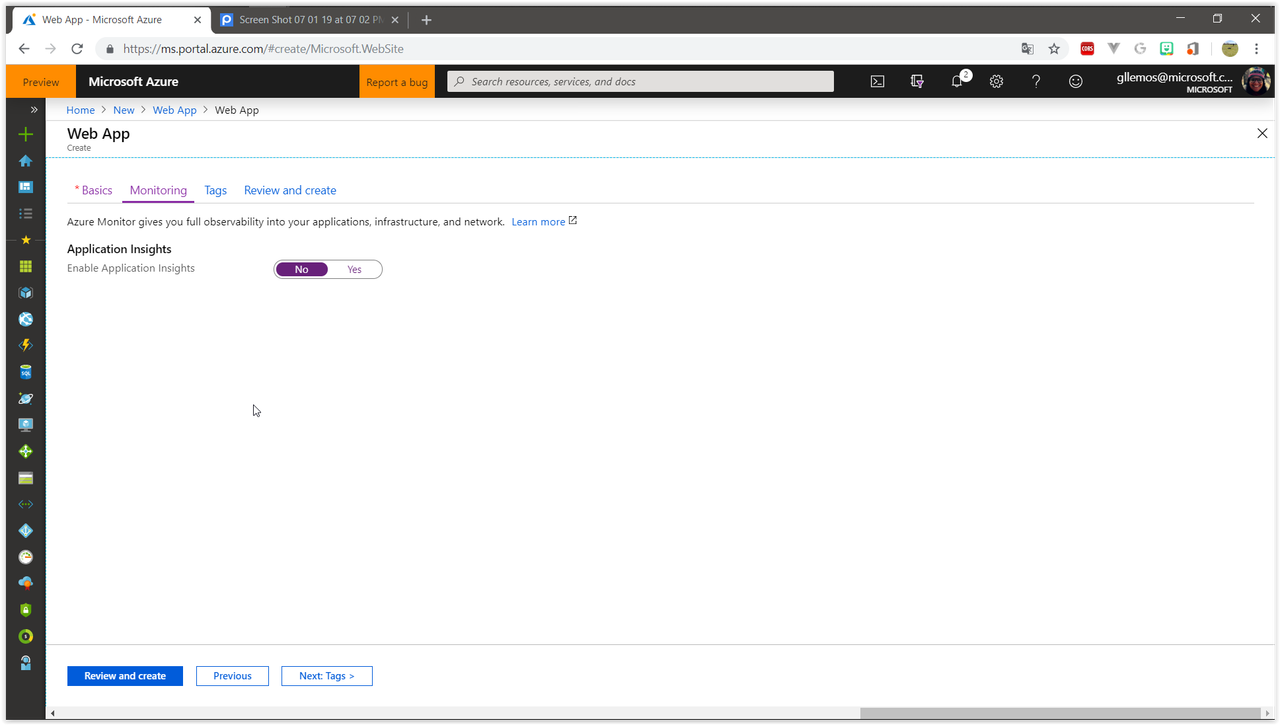The image size is (1280, 725).
Task: Open Cost Management green circle icon
Action: (26, 636)
